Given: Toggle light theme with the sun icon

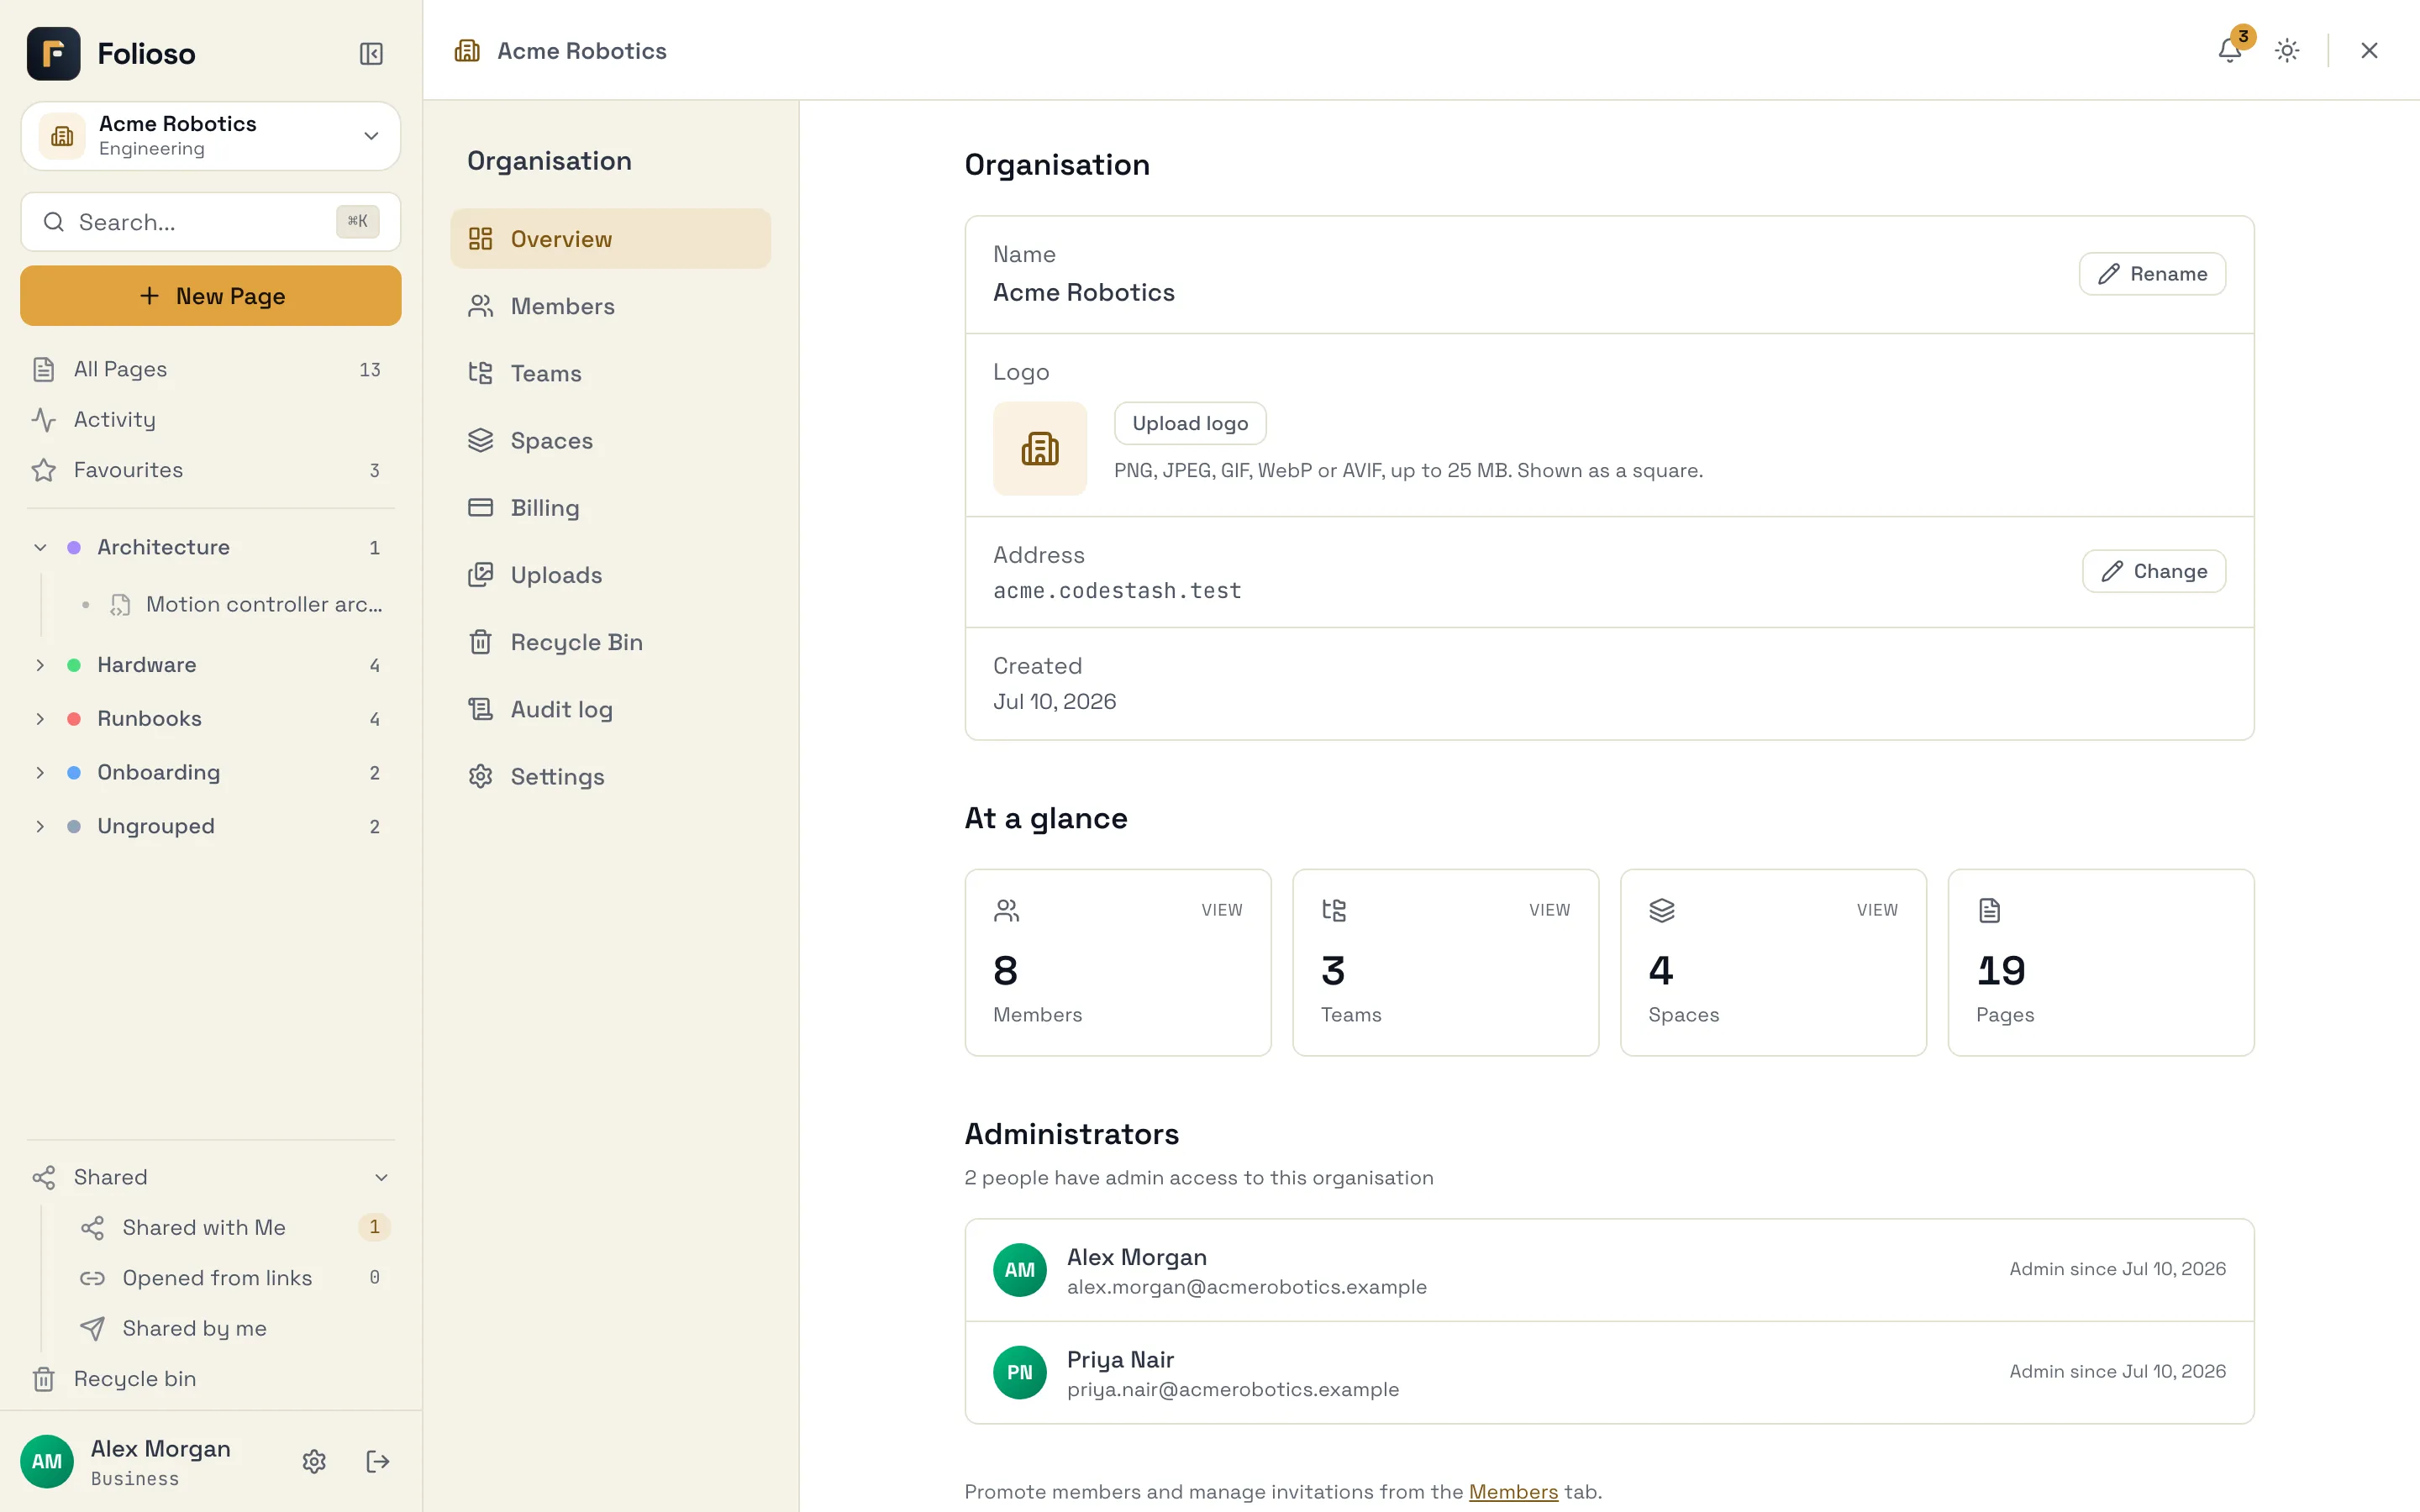Looking at the screenshot, I should (2287, 50).
